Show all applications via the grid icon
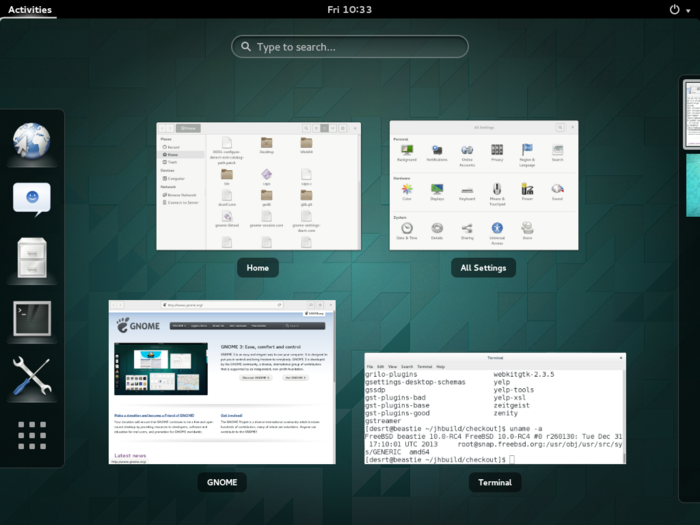 tap(32, 435)
